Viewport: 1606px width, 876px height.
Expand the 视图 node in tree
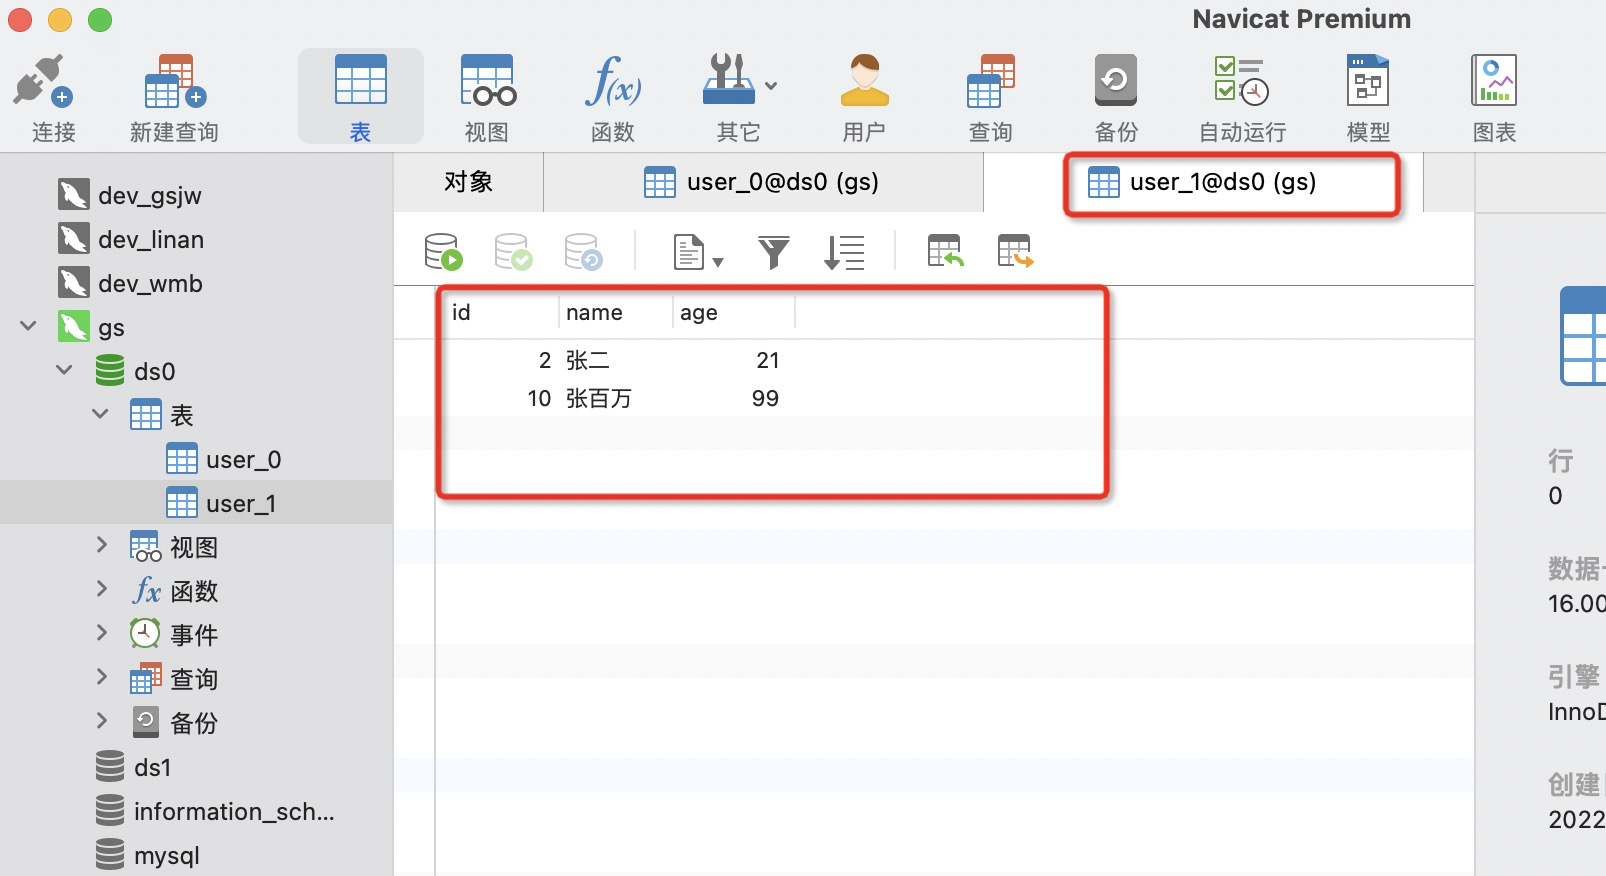pos(101,545)
